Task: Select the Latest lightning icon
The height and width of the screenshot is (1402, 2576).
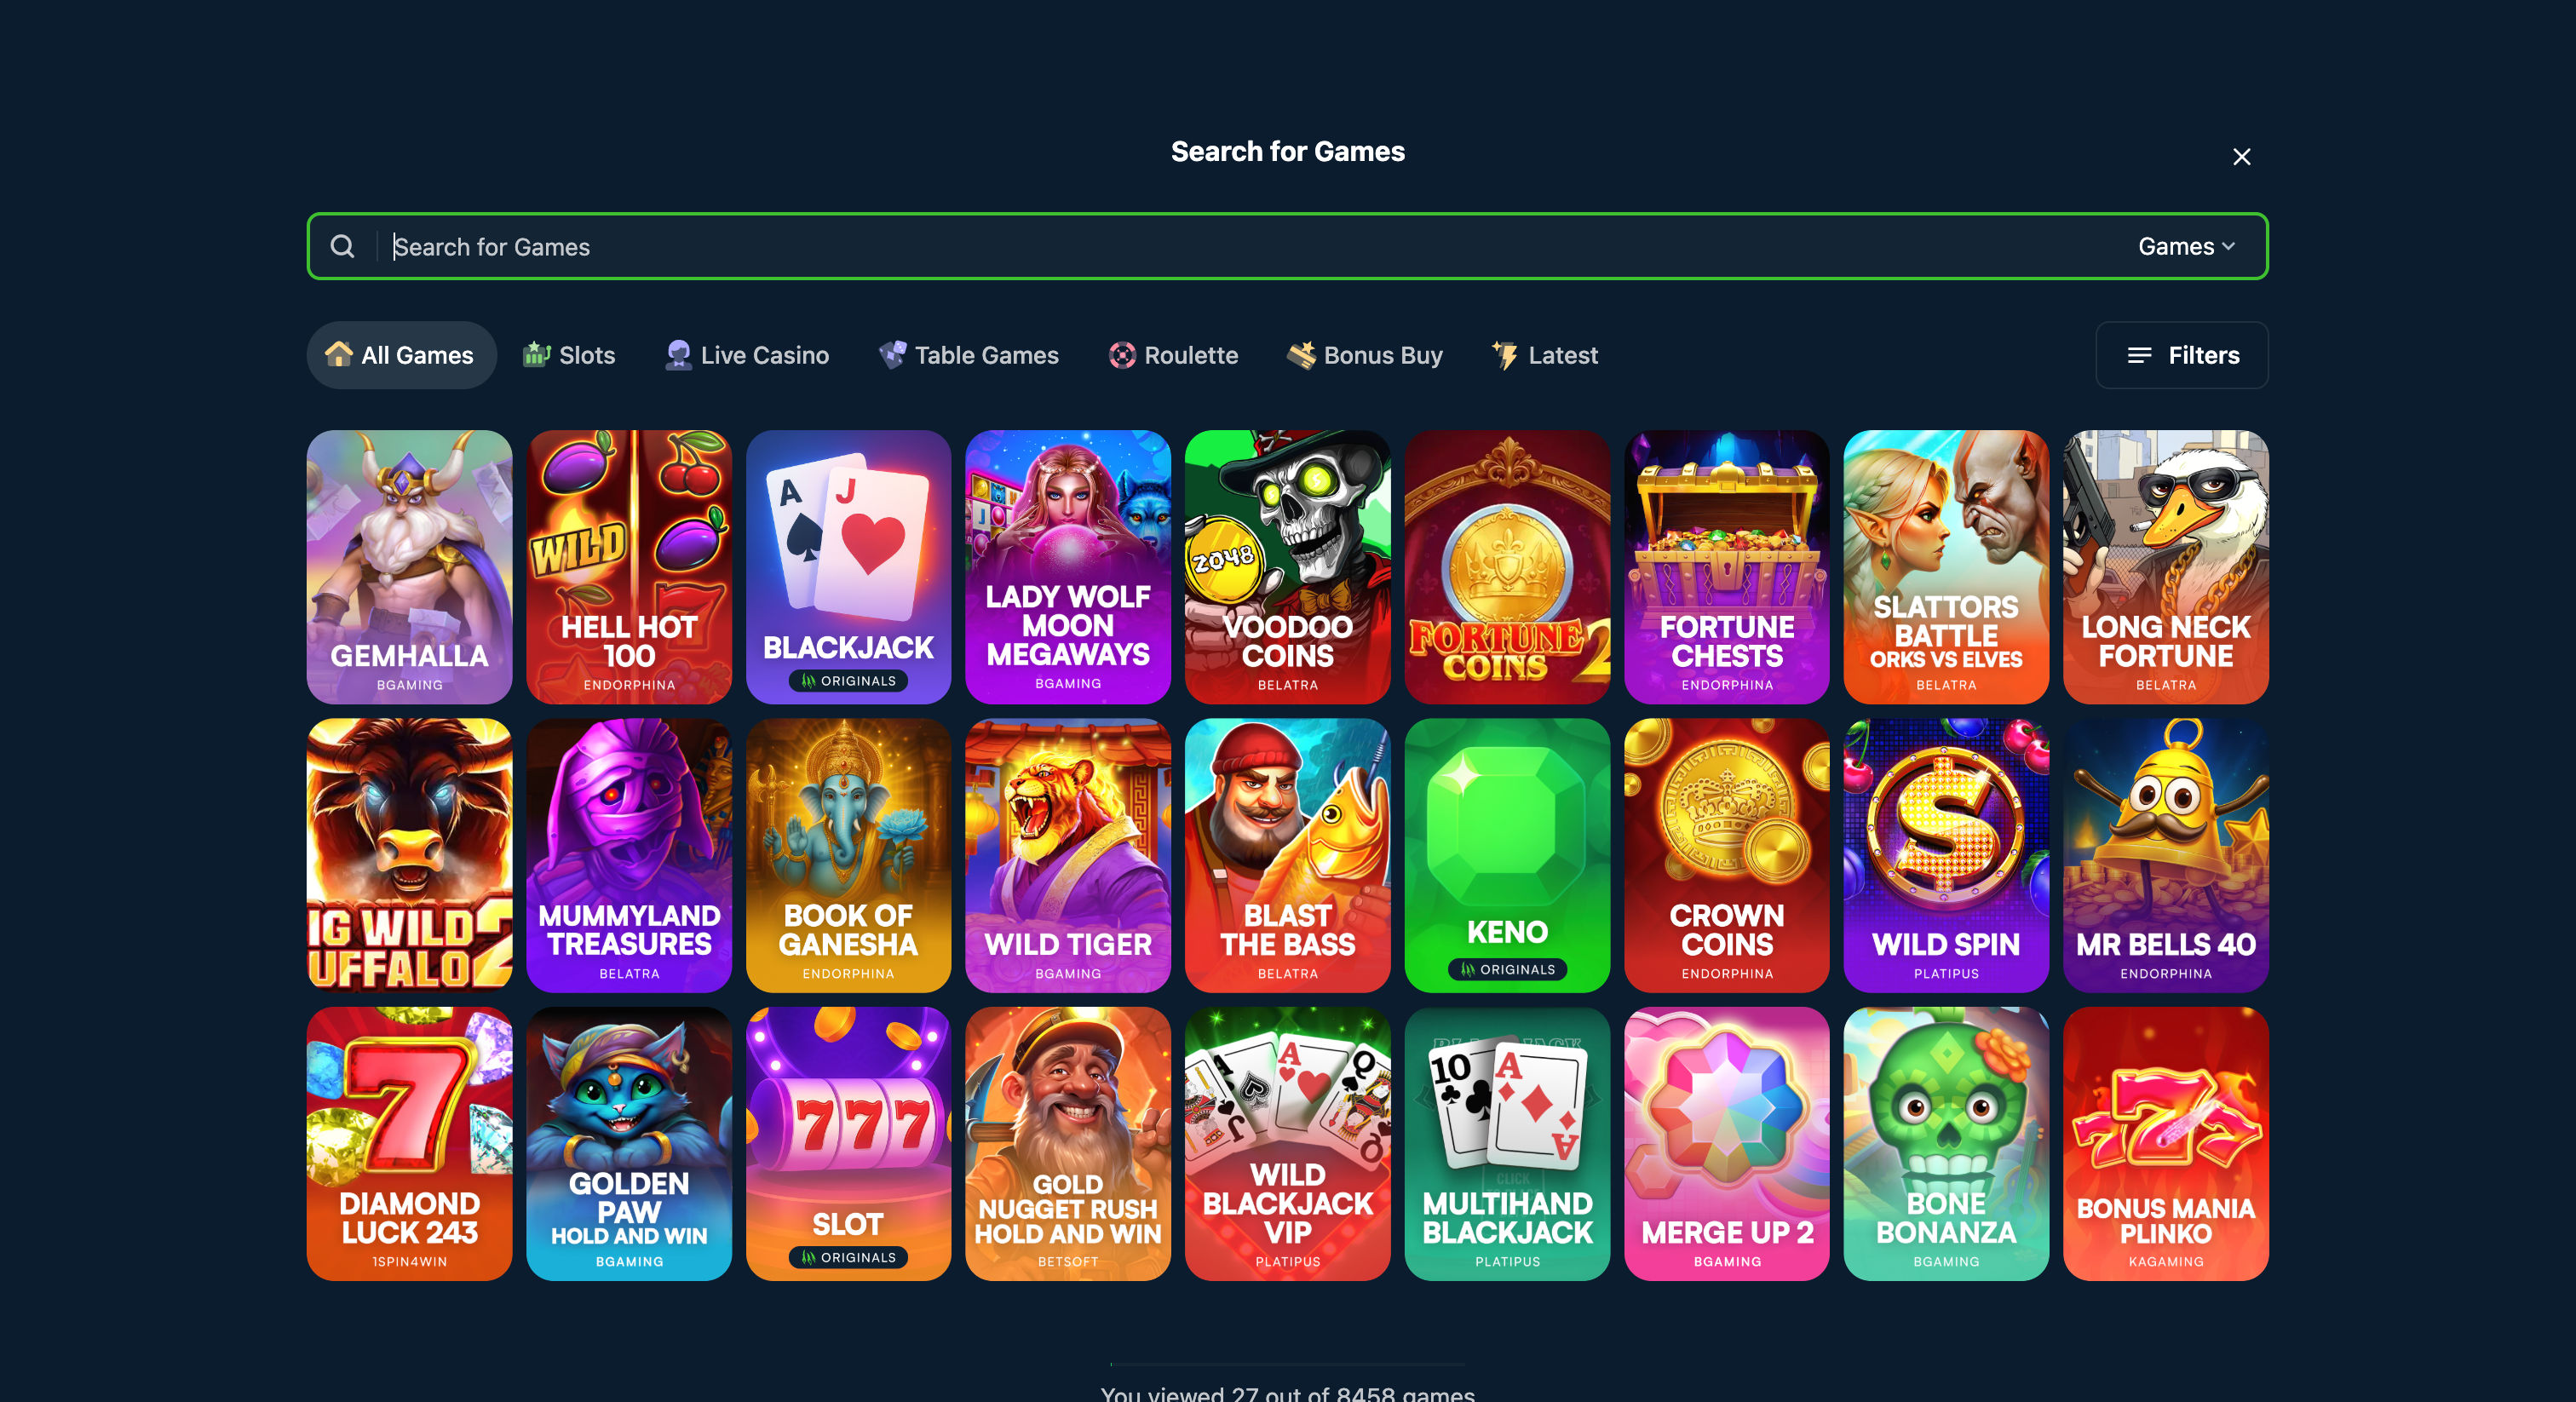Action: click(1505, 354)
